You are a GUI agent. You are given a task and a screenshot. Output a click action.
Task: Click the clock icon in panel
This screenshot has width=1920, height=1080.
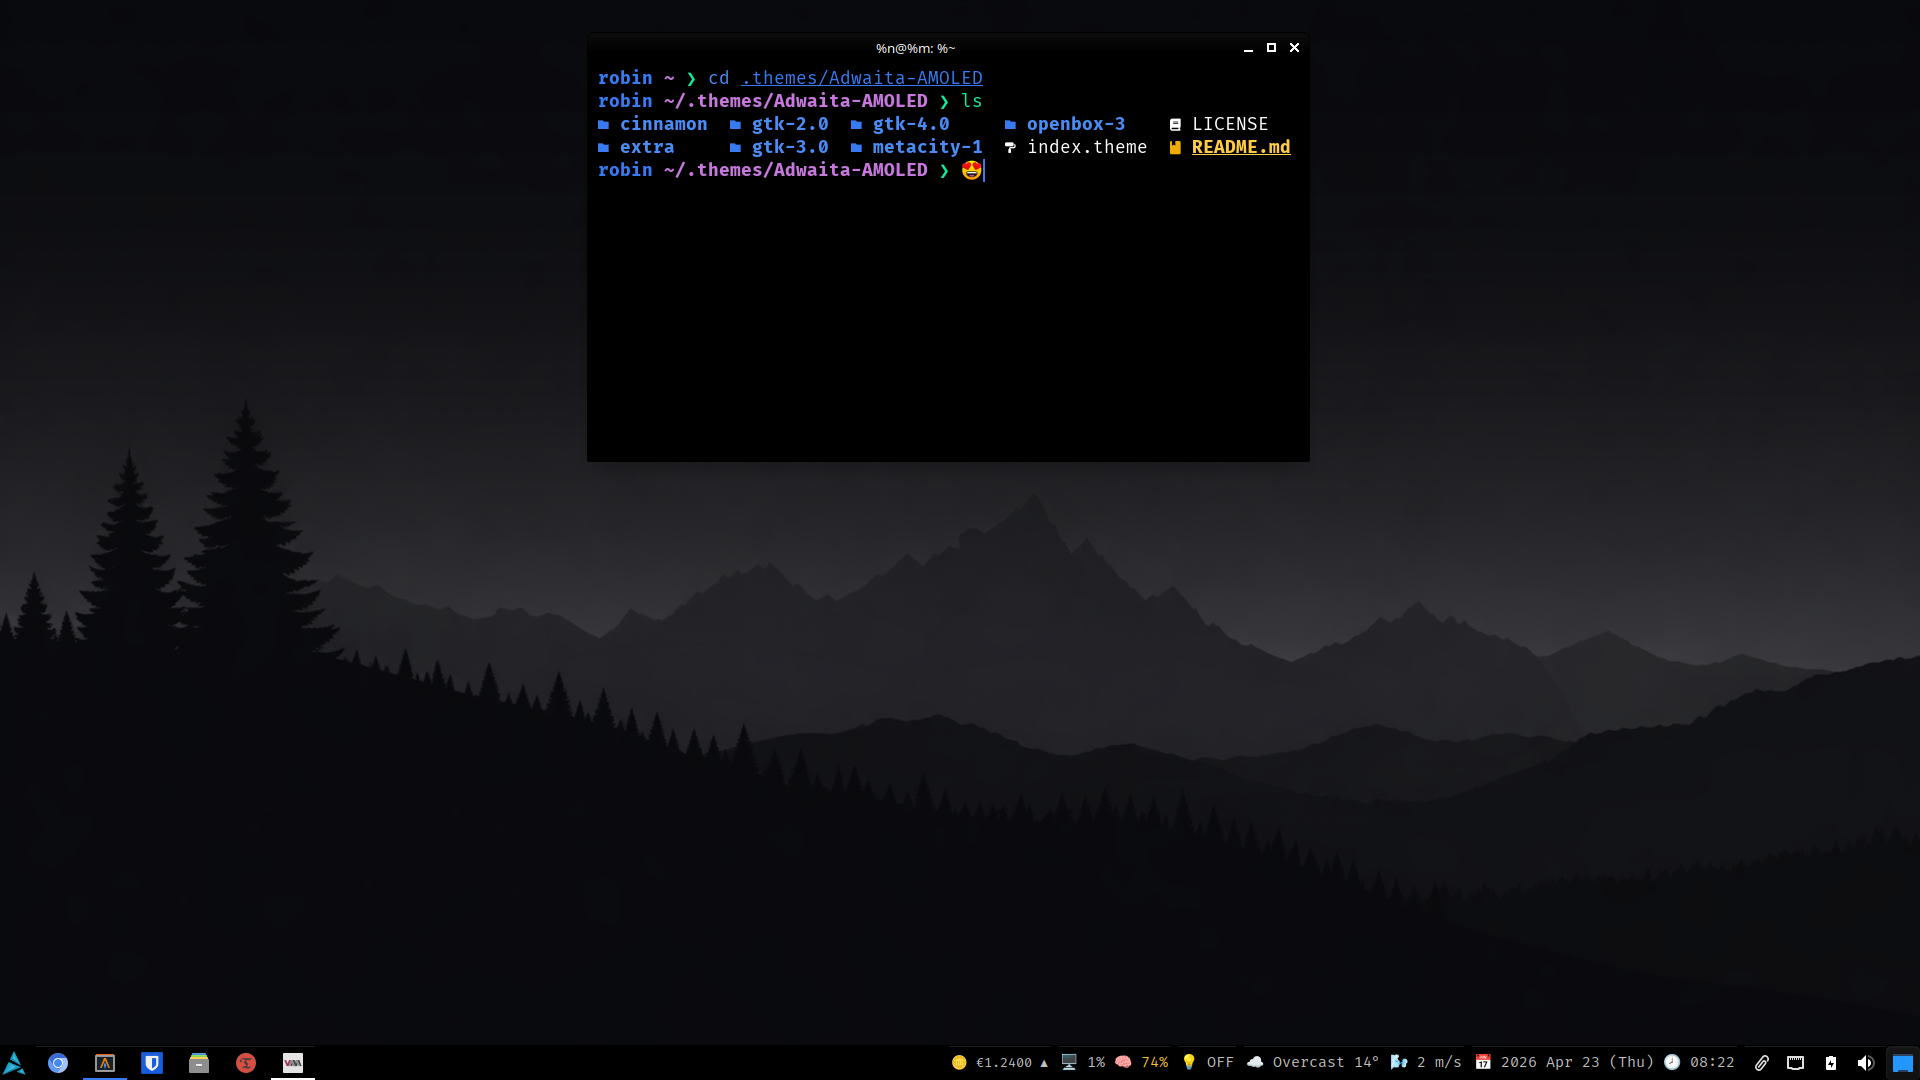click(x=1672, y=1062)
